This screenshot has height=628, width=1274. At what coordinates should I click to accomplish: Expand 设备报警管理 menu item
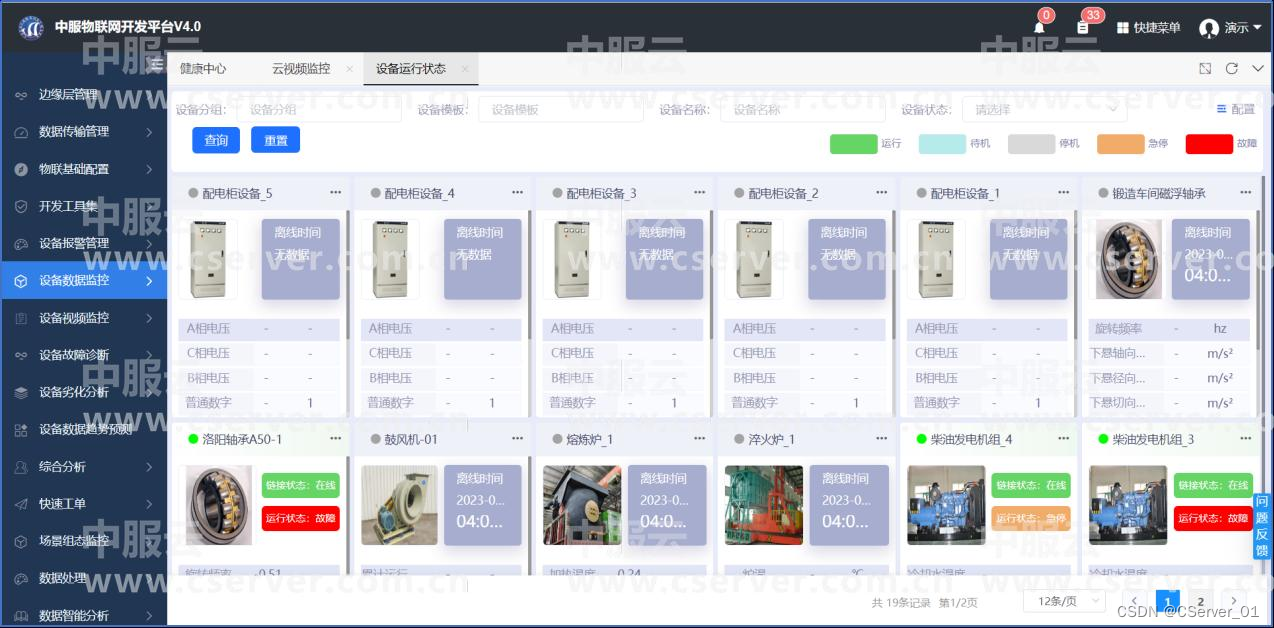84,243
